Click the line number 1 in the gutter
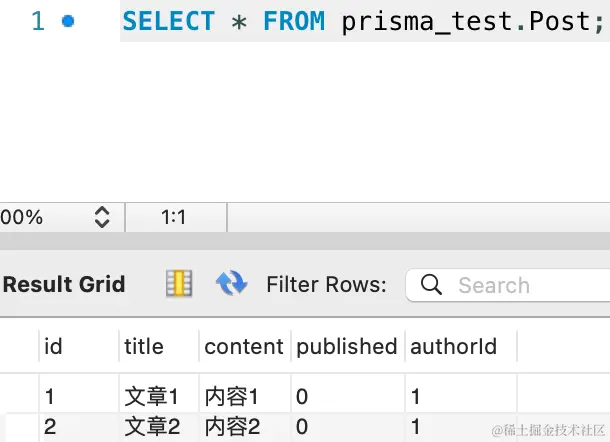Screen dimensions: 610x442 (38, 21)
